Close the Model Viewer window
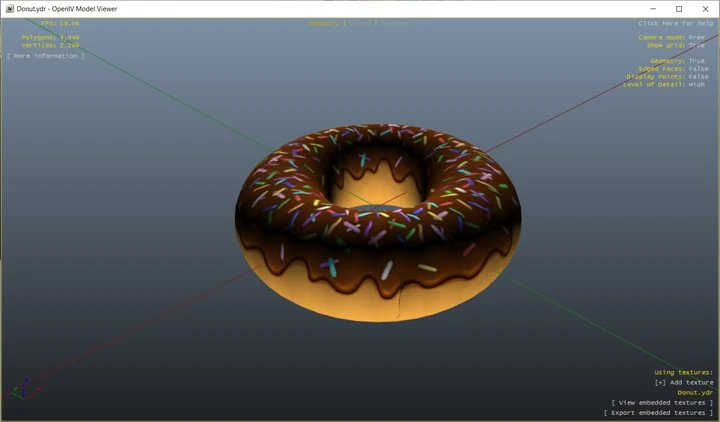Viewport: 720px width, 422px height. pyautogui.click(x=705, y=9)
